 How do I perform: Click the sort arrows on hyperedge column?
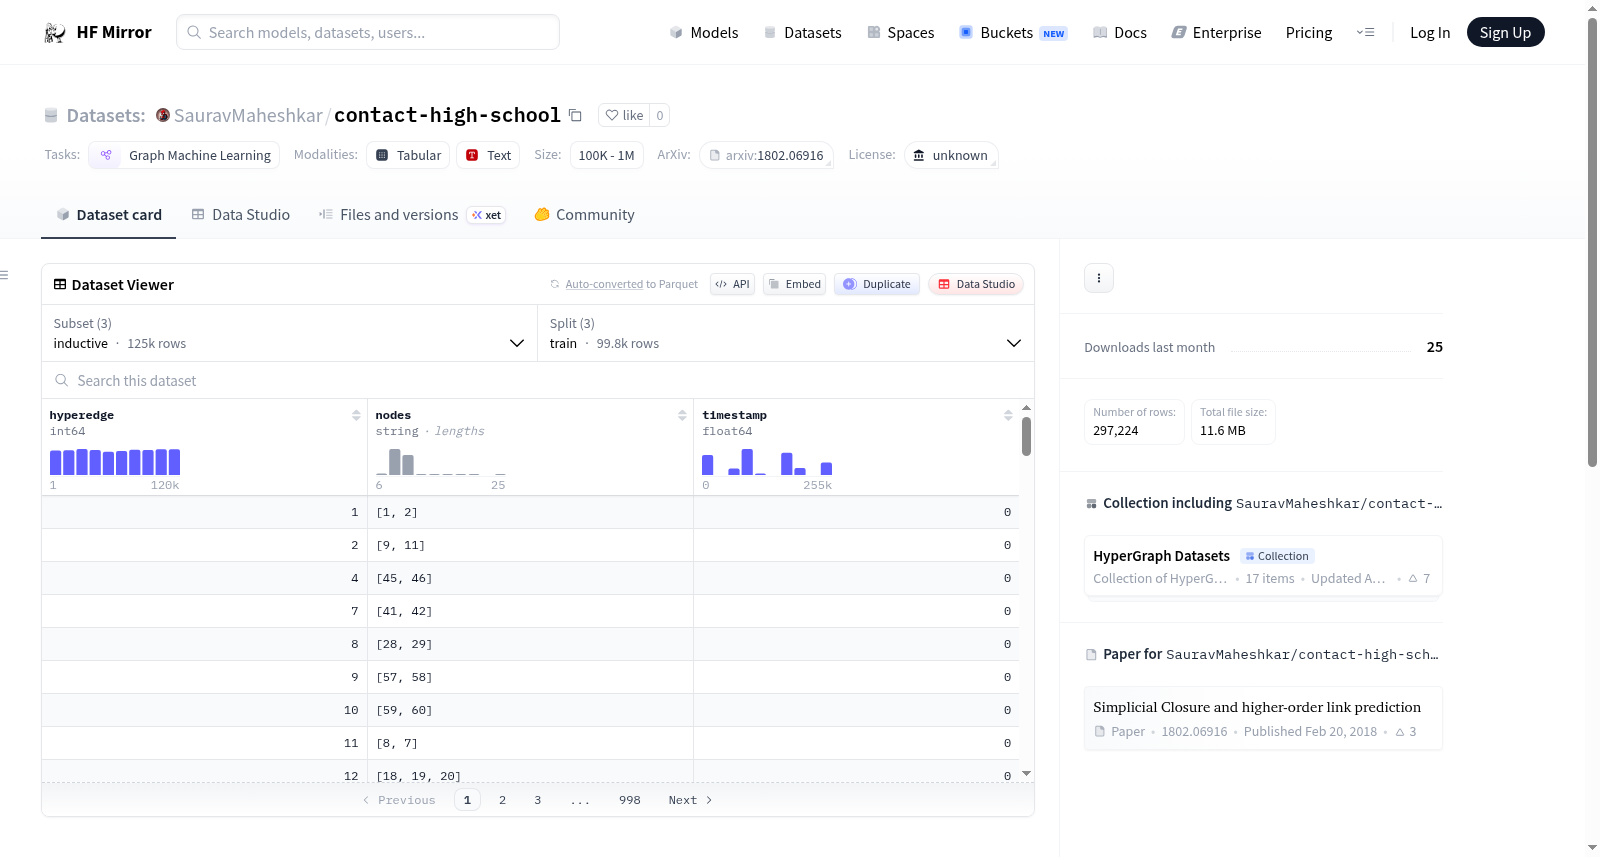pyautogui.click(x=356, y=415)
